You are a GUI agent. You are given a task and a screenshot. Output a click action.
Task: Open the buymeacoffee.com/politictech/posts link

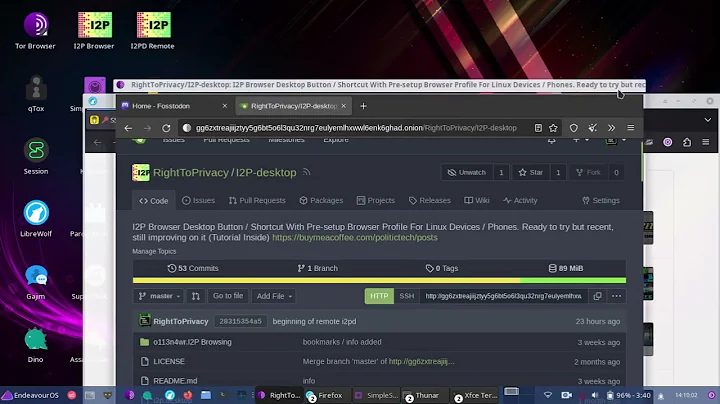click(x=355, y=238)
